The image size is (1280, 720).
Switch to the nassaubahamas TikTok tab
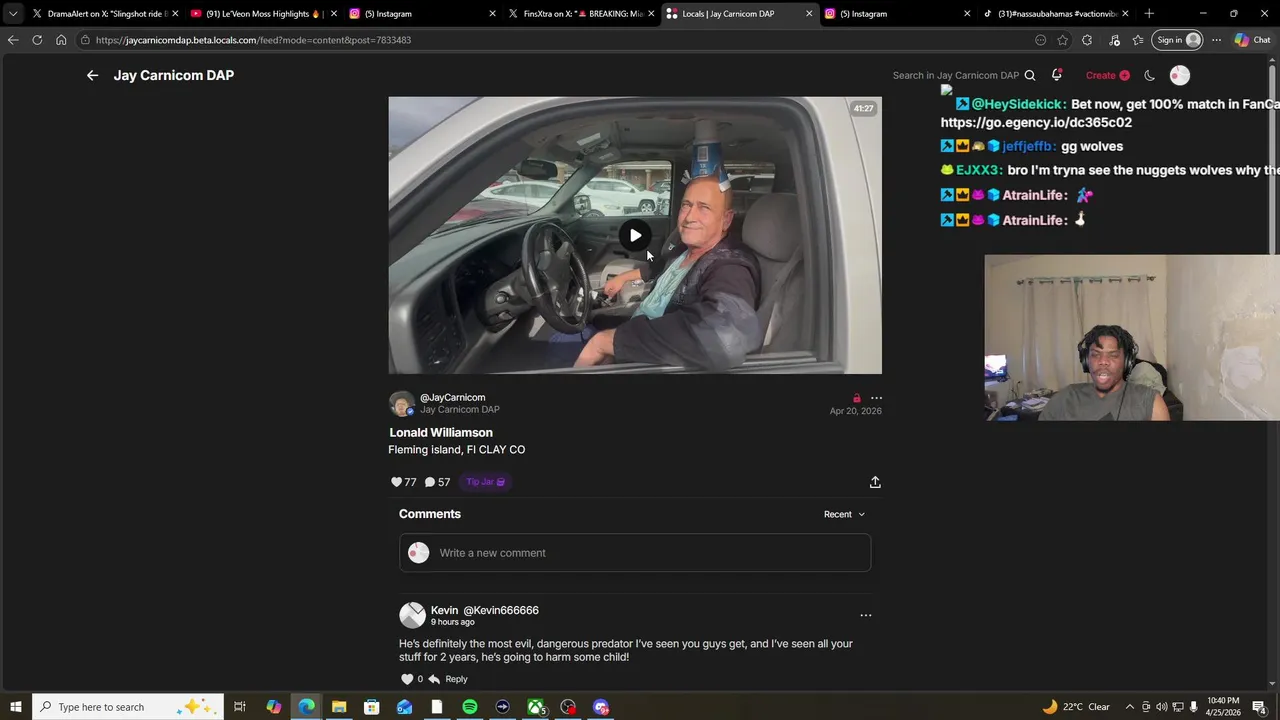point(1055,14)
